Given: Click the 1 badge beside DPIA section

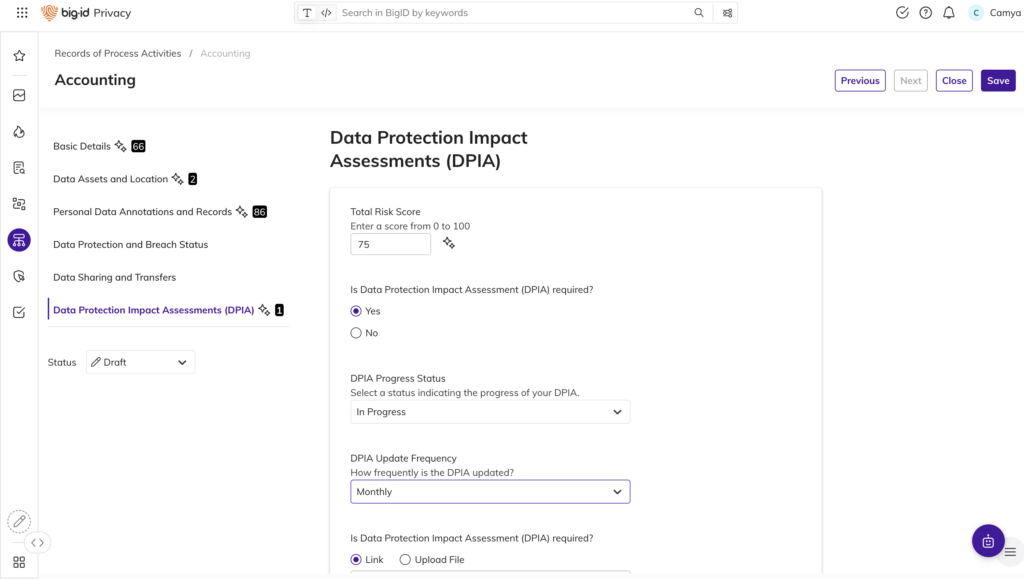Looking at the screenshot, I should 280,310.
